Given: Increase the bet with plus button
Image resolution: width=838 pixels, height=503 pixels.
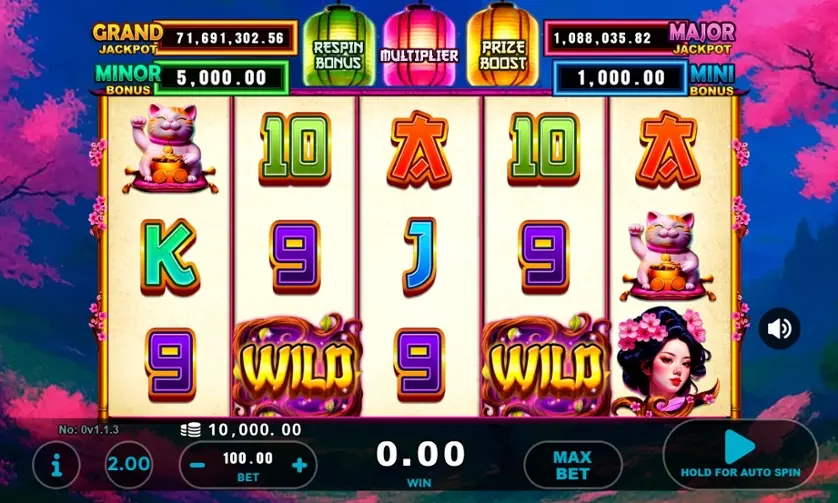Looking at the screenshot, I should click(299, 465).
